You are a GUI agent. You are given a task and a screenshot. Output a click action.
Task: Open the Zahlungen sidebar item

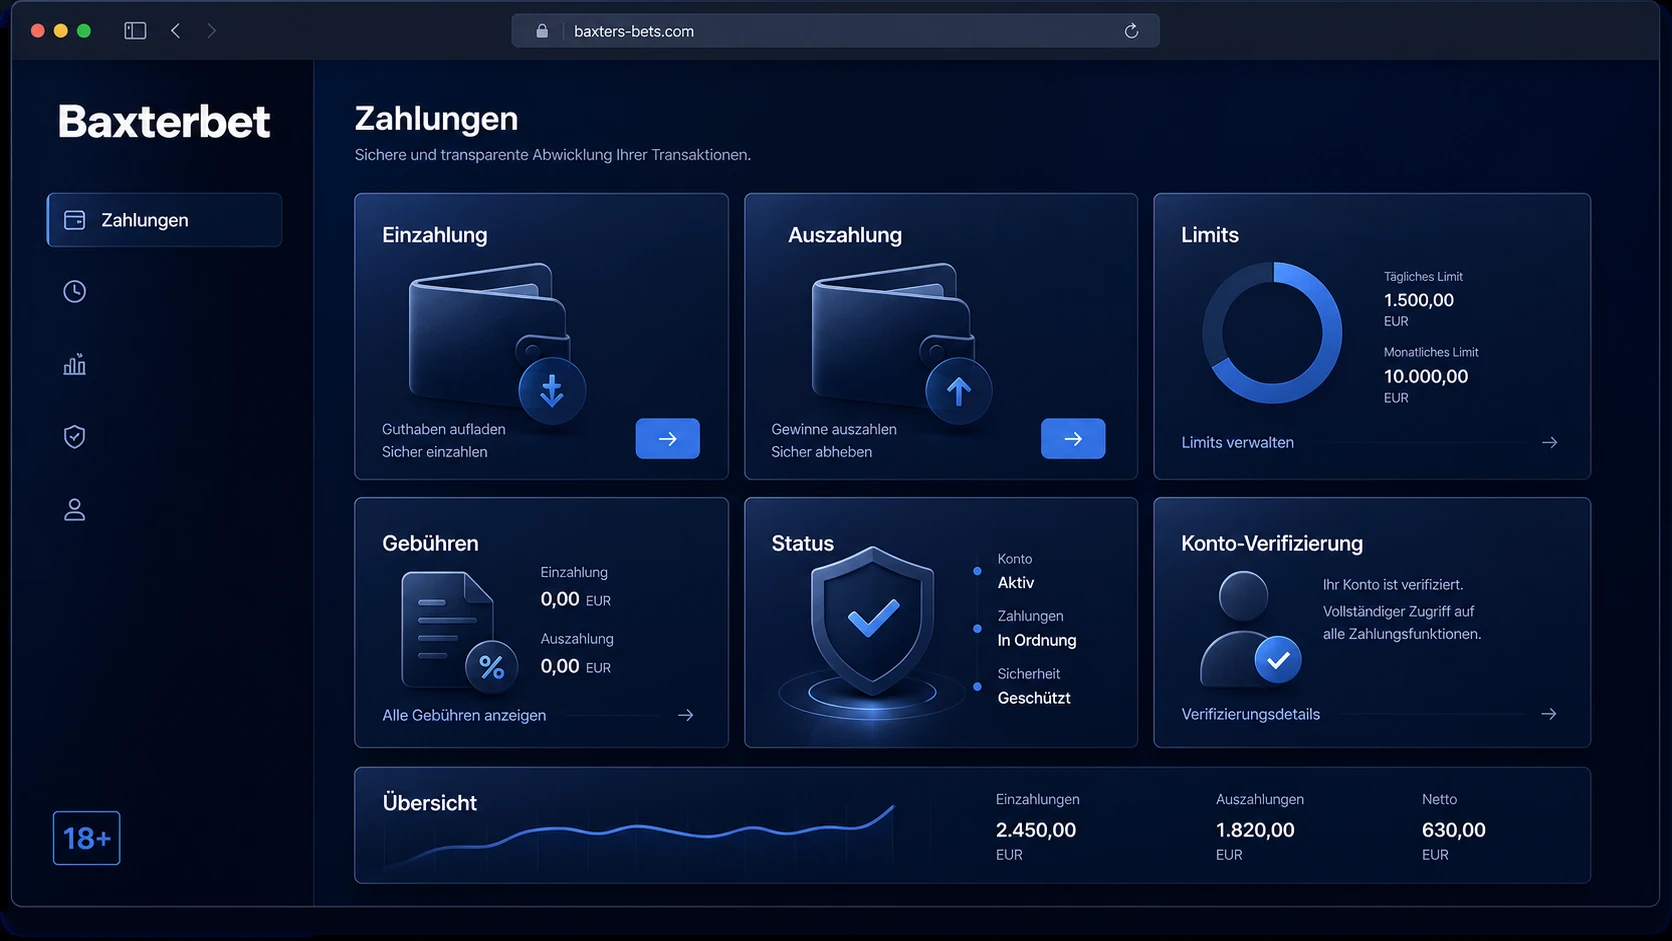(x=165, y=220)
